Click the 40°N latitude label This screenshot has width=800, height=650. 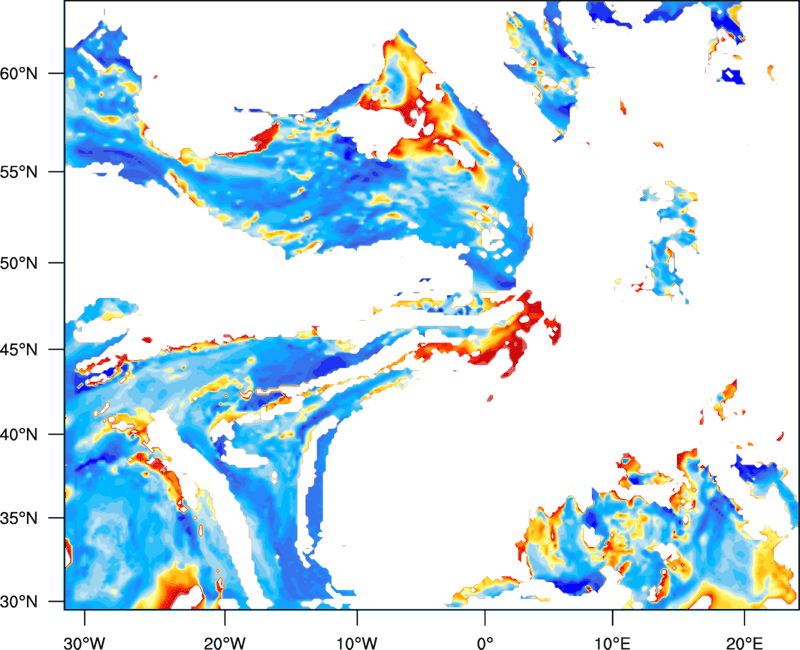20,435
